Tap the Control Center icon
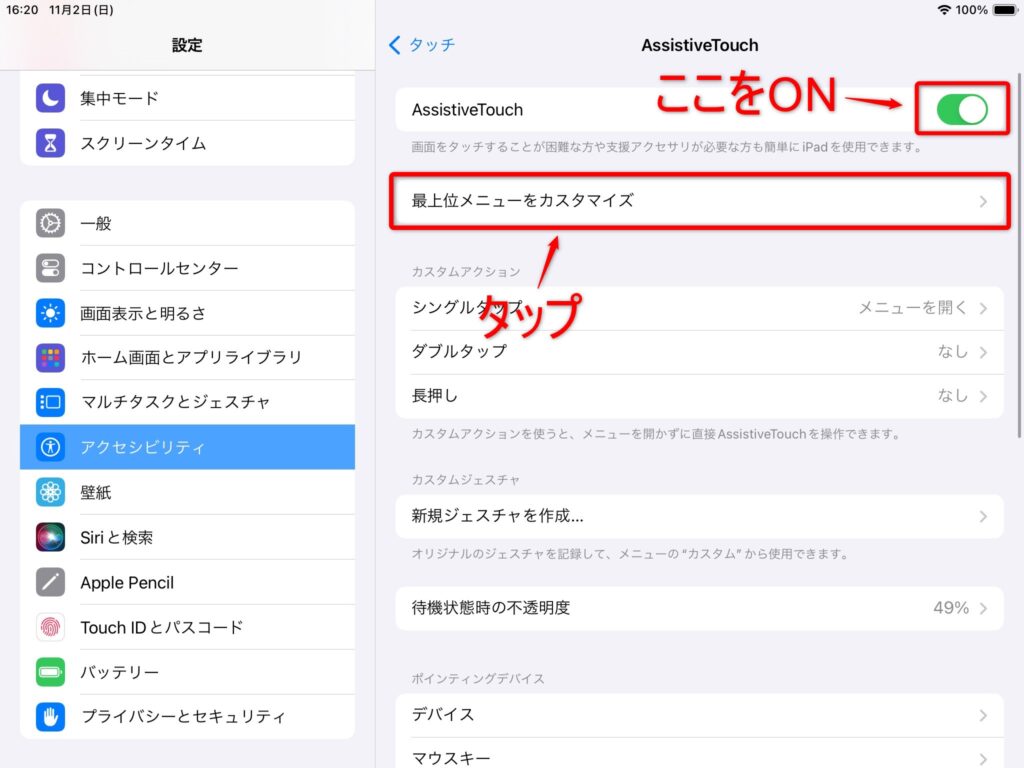This screenshot has width=1024, height=768. point(50,268)
